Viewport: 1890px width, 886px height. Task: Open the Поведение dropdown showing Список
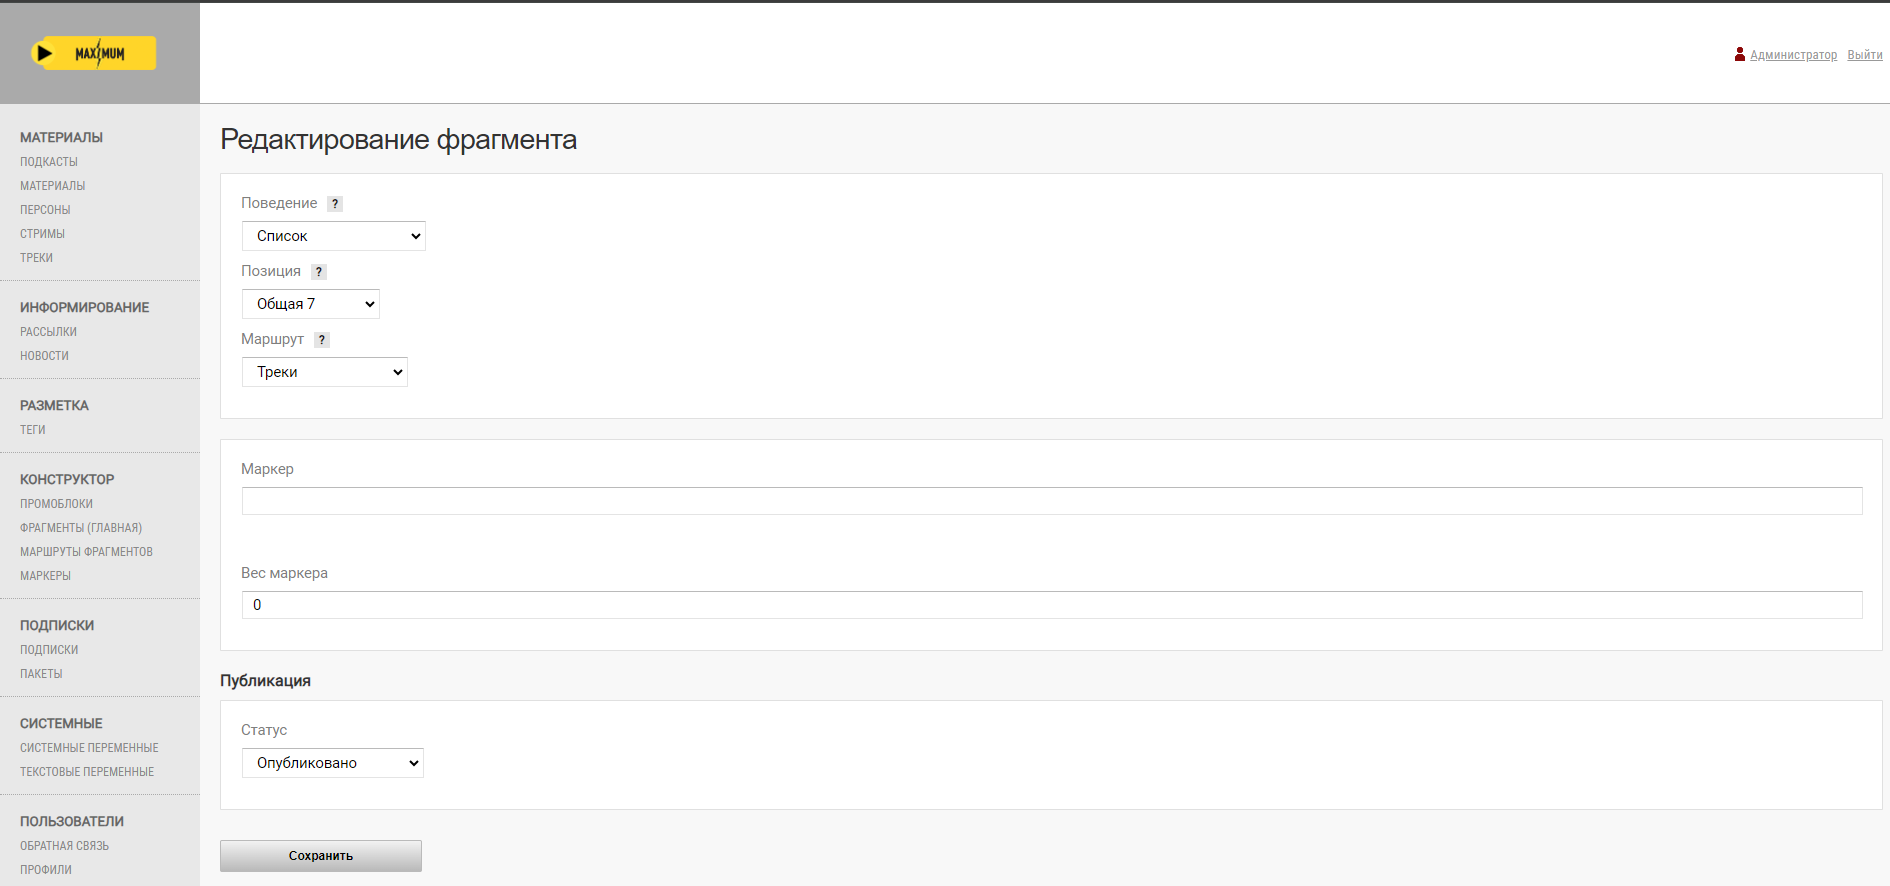click(x=334, y=236)
